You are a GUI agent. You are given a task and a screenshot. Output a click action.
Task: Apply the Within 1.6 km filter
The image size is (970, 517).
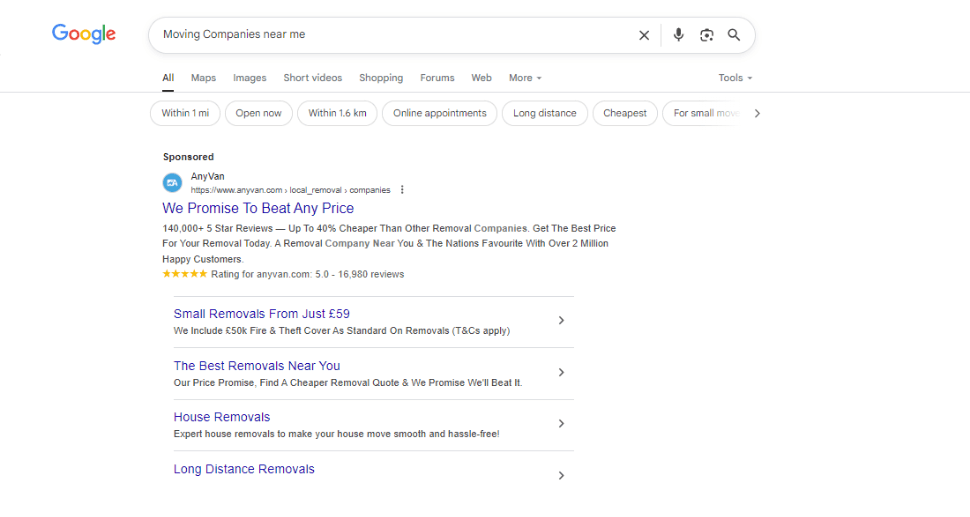click(337, 113)
